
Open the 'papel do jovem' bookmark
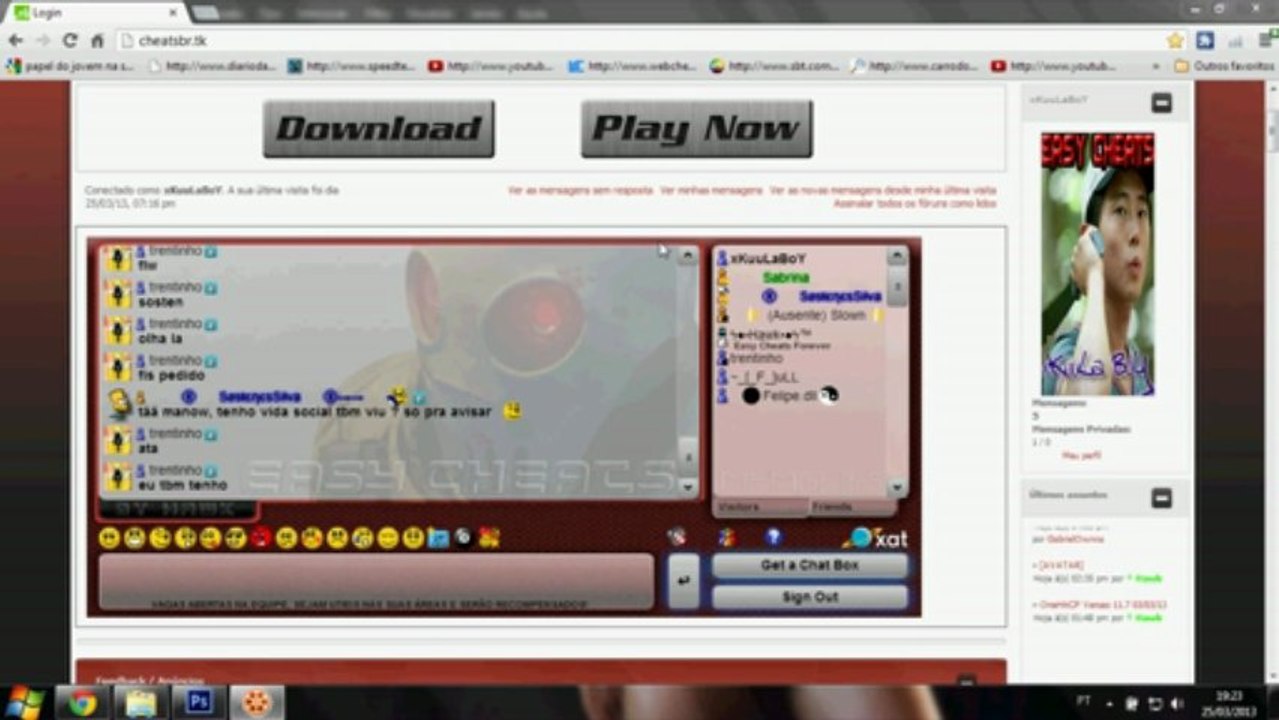[x=70, y=66]
